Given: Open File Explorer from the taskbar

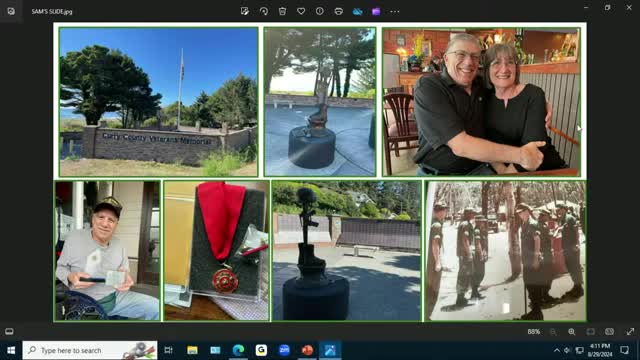Looking at the screenshot, I should pos(192,350).
